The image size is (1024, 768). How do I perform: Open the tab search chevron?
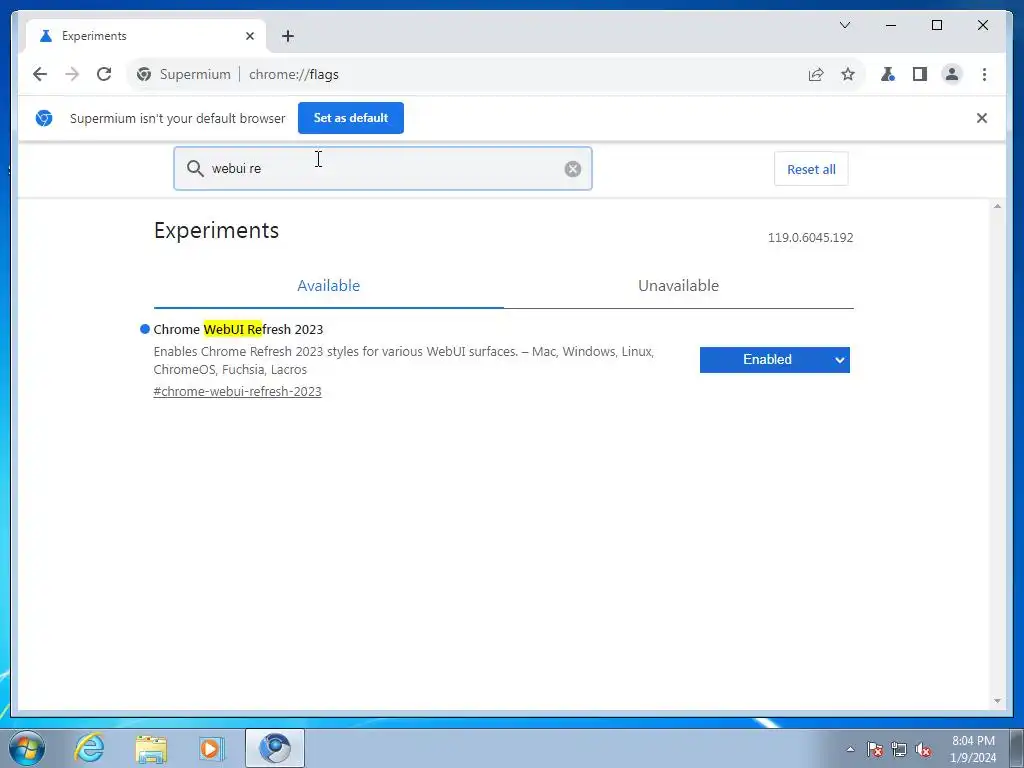click(844, 25)
